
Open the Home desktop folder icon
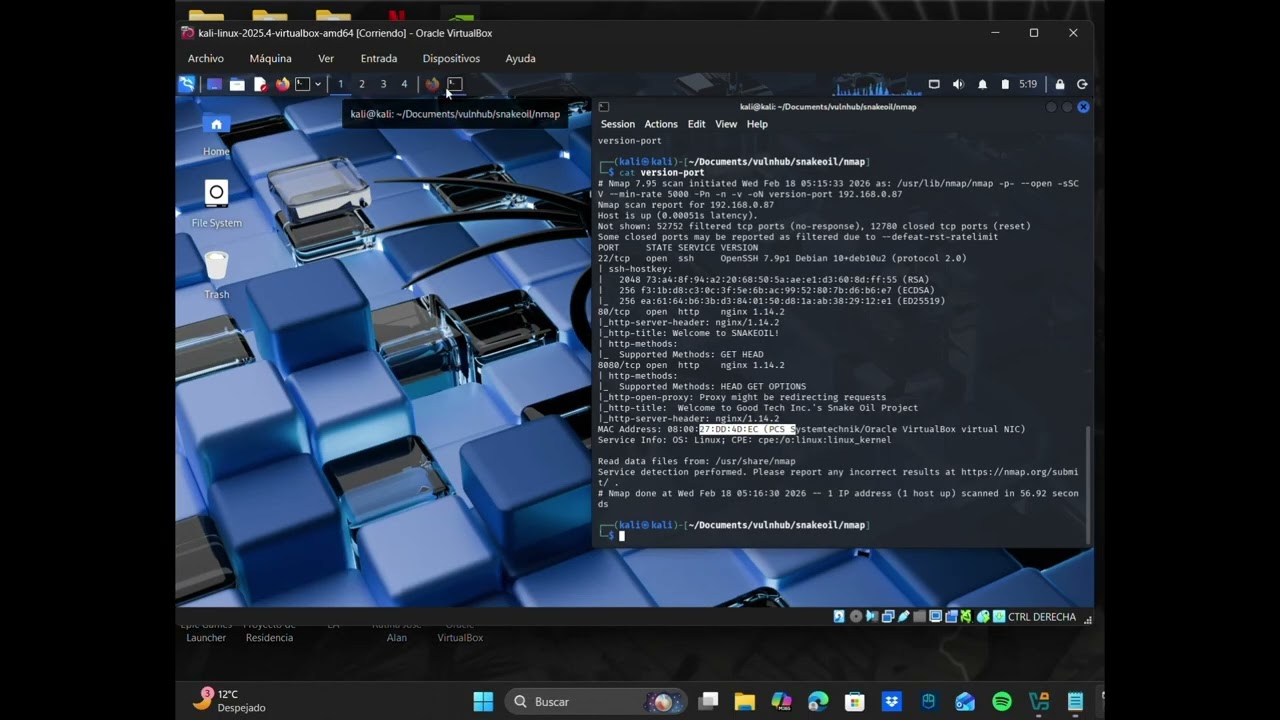[x=216, y=134]
